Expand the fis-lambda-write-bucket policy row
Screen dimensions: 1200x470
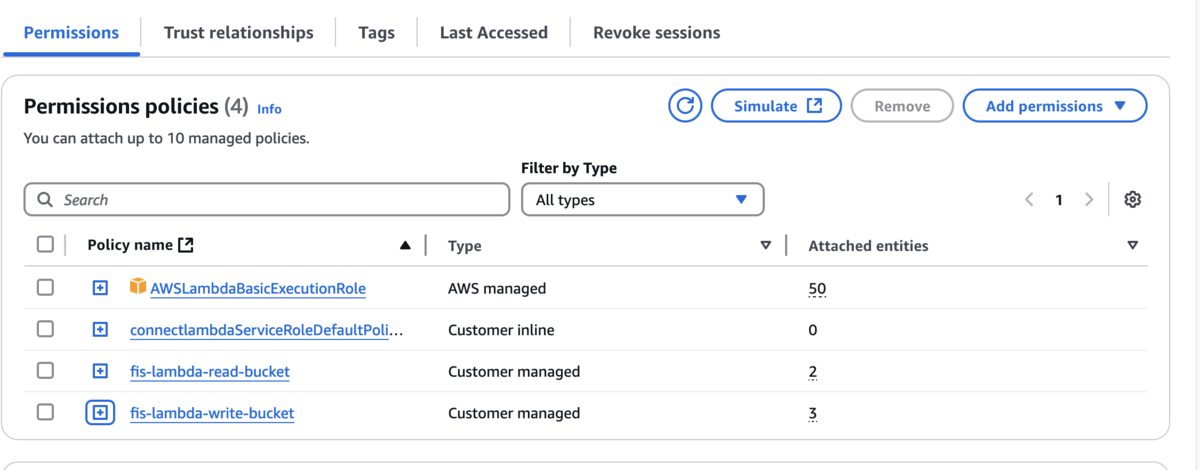coord(100,413)
